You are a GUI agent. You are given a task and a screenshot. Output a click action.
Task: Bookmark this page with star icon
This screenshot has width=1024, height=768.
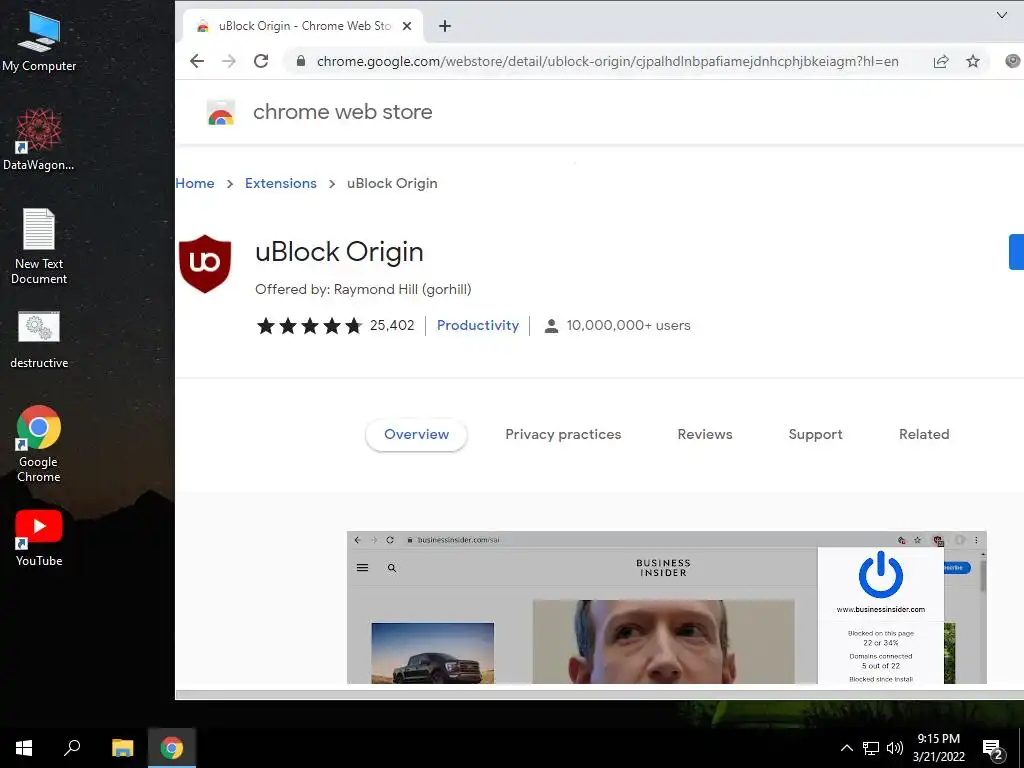click(973, 61)
